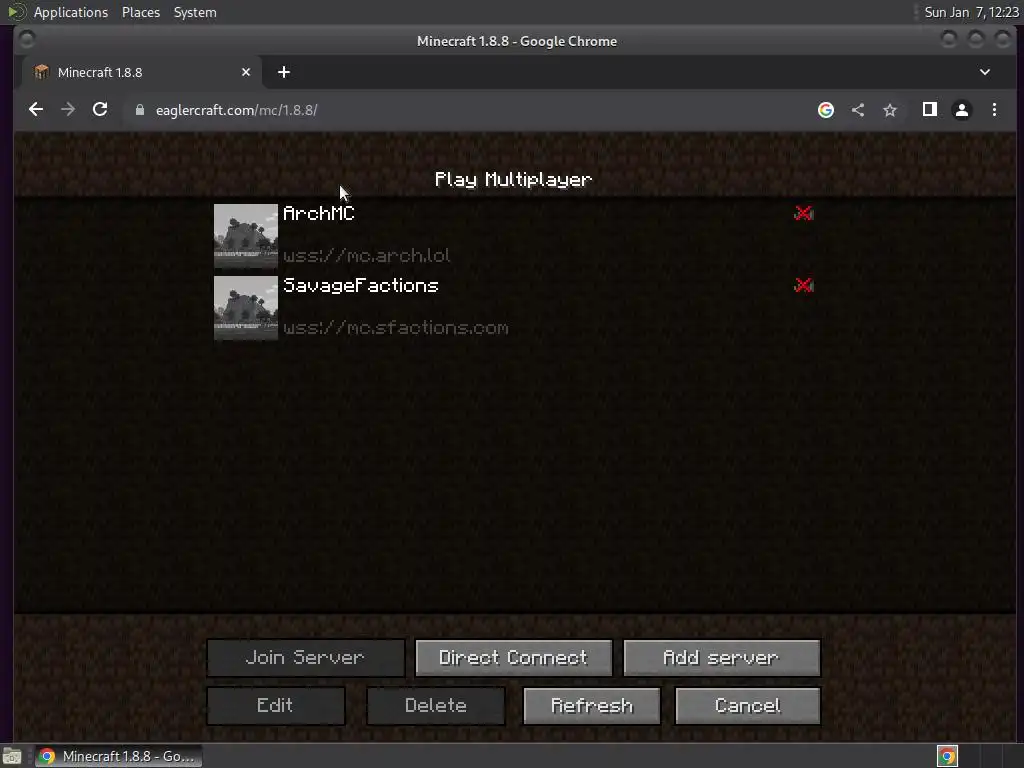Viewport: 1024px width, 768px height.
Task: Share this page via share icon
Action: click(x=858, y=110)
